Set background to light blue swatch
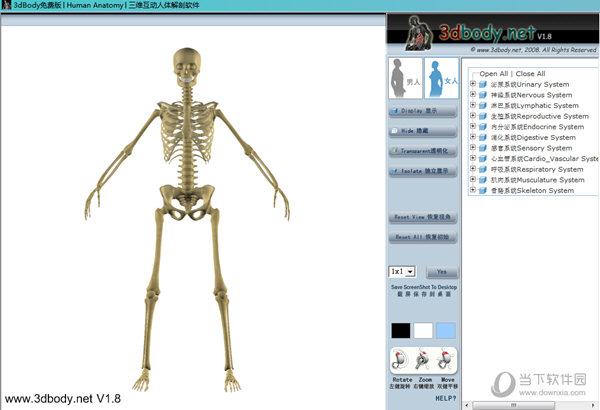This screenshot has width=600, height=410. pyautogui.click(x=446, y=330)
